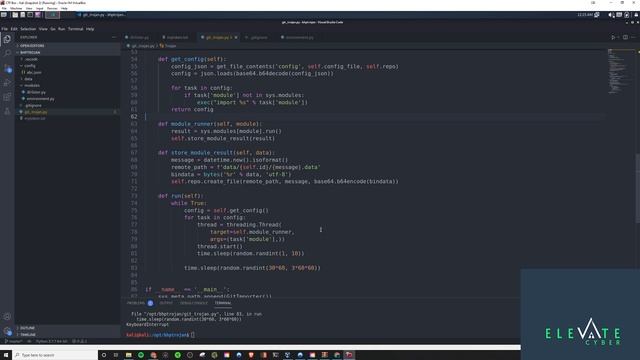Open the Extensions view in activity bar

coord(7,97)
